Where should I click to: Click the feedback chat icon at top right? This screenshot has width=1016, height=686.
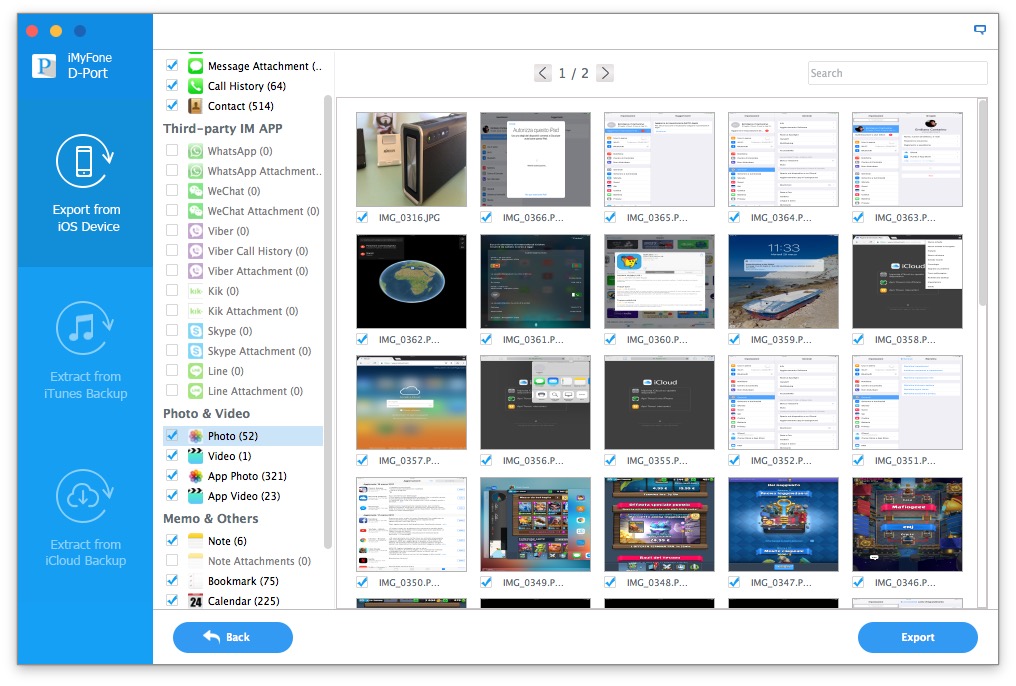click(x=980, y=30)
